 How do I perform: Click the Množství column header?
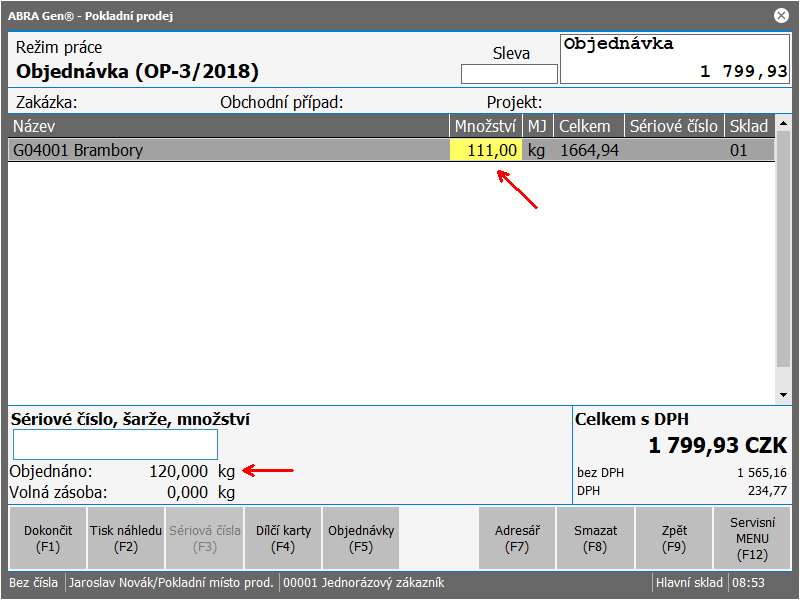[x=485, y=126]
